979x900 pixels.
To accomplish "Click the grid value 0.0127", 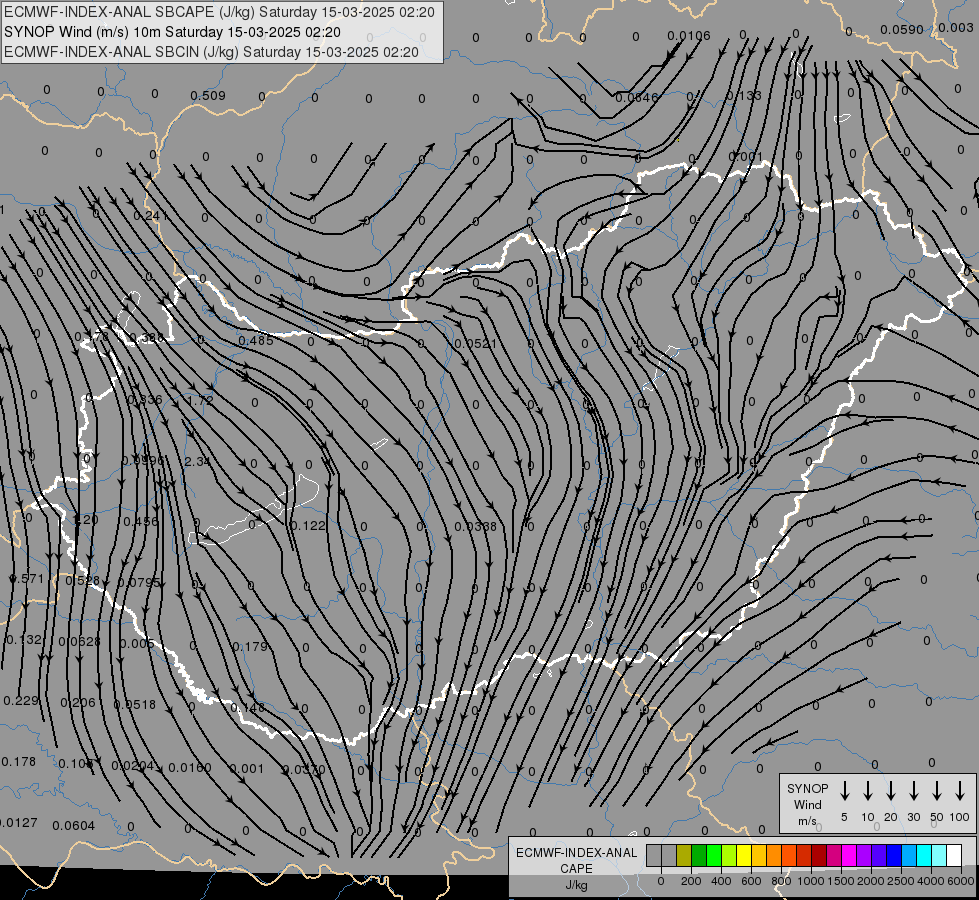I will click(x=19, y=823).
